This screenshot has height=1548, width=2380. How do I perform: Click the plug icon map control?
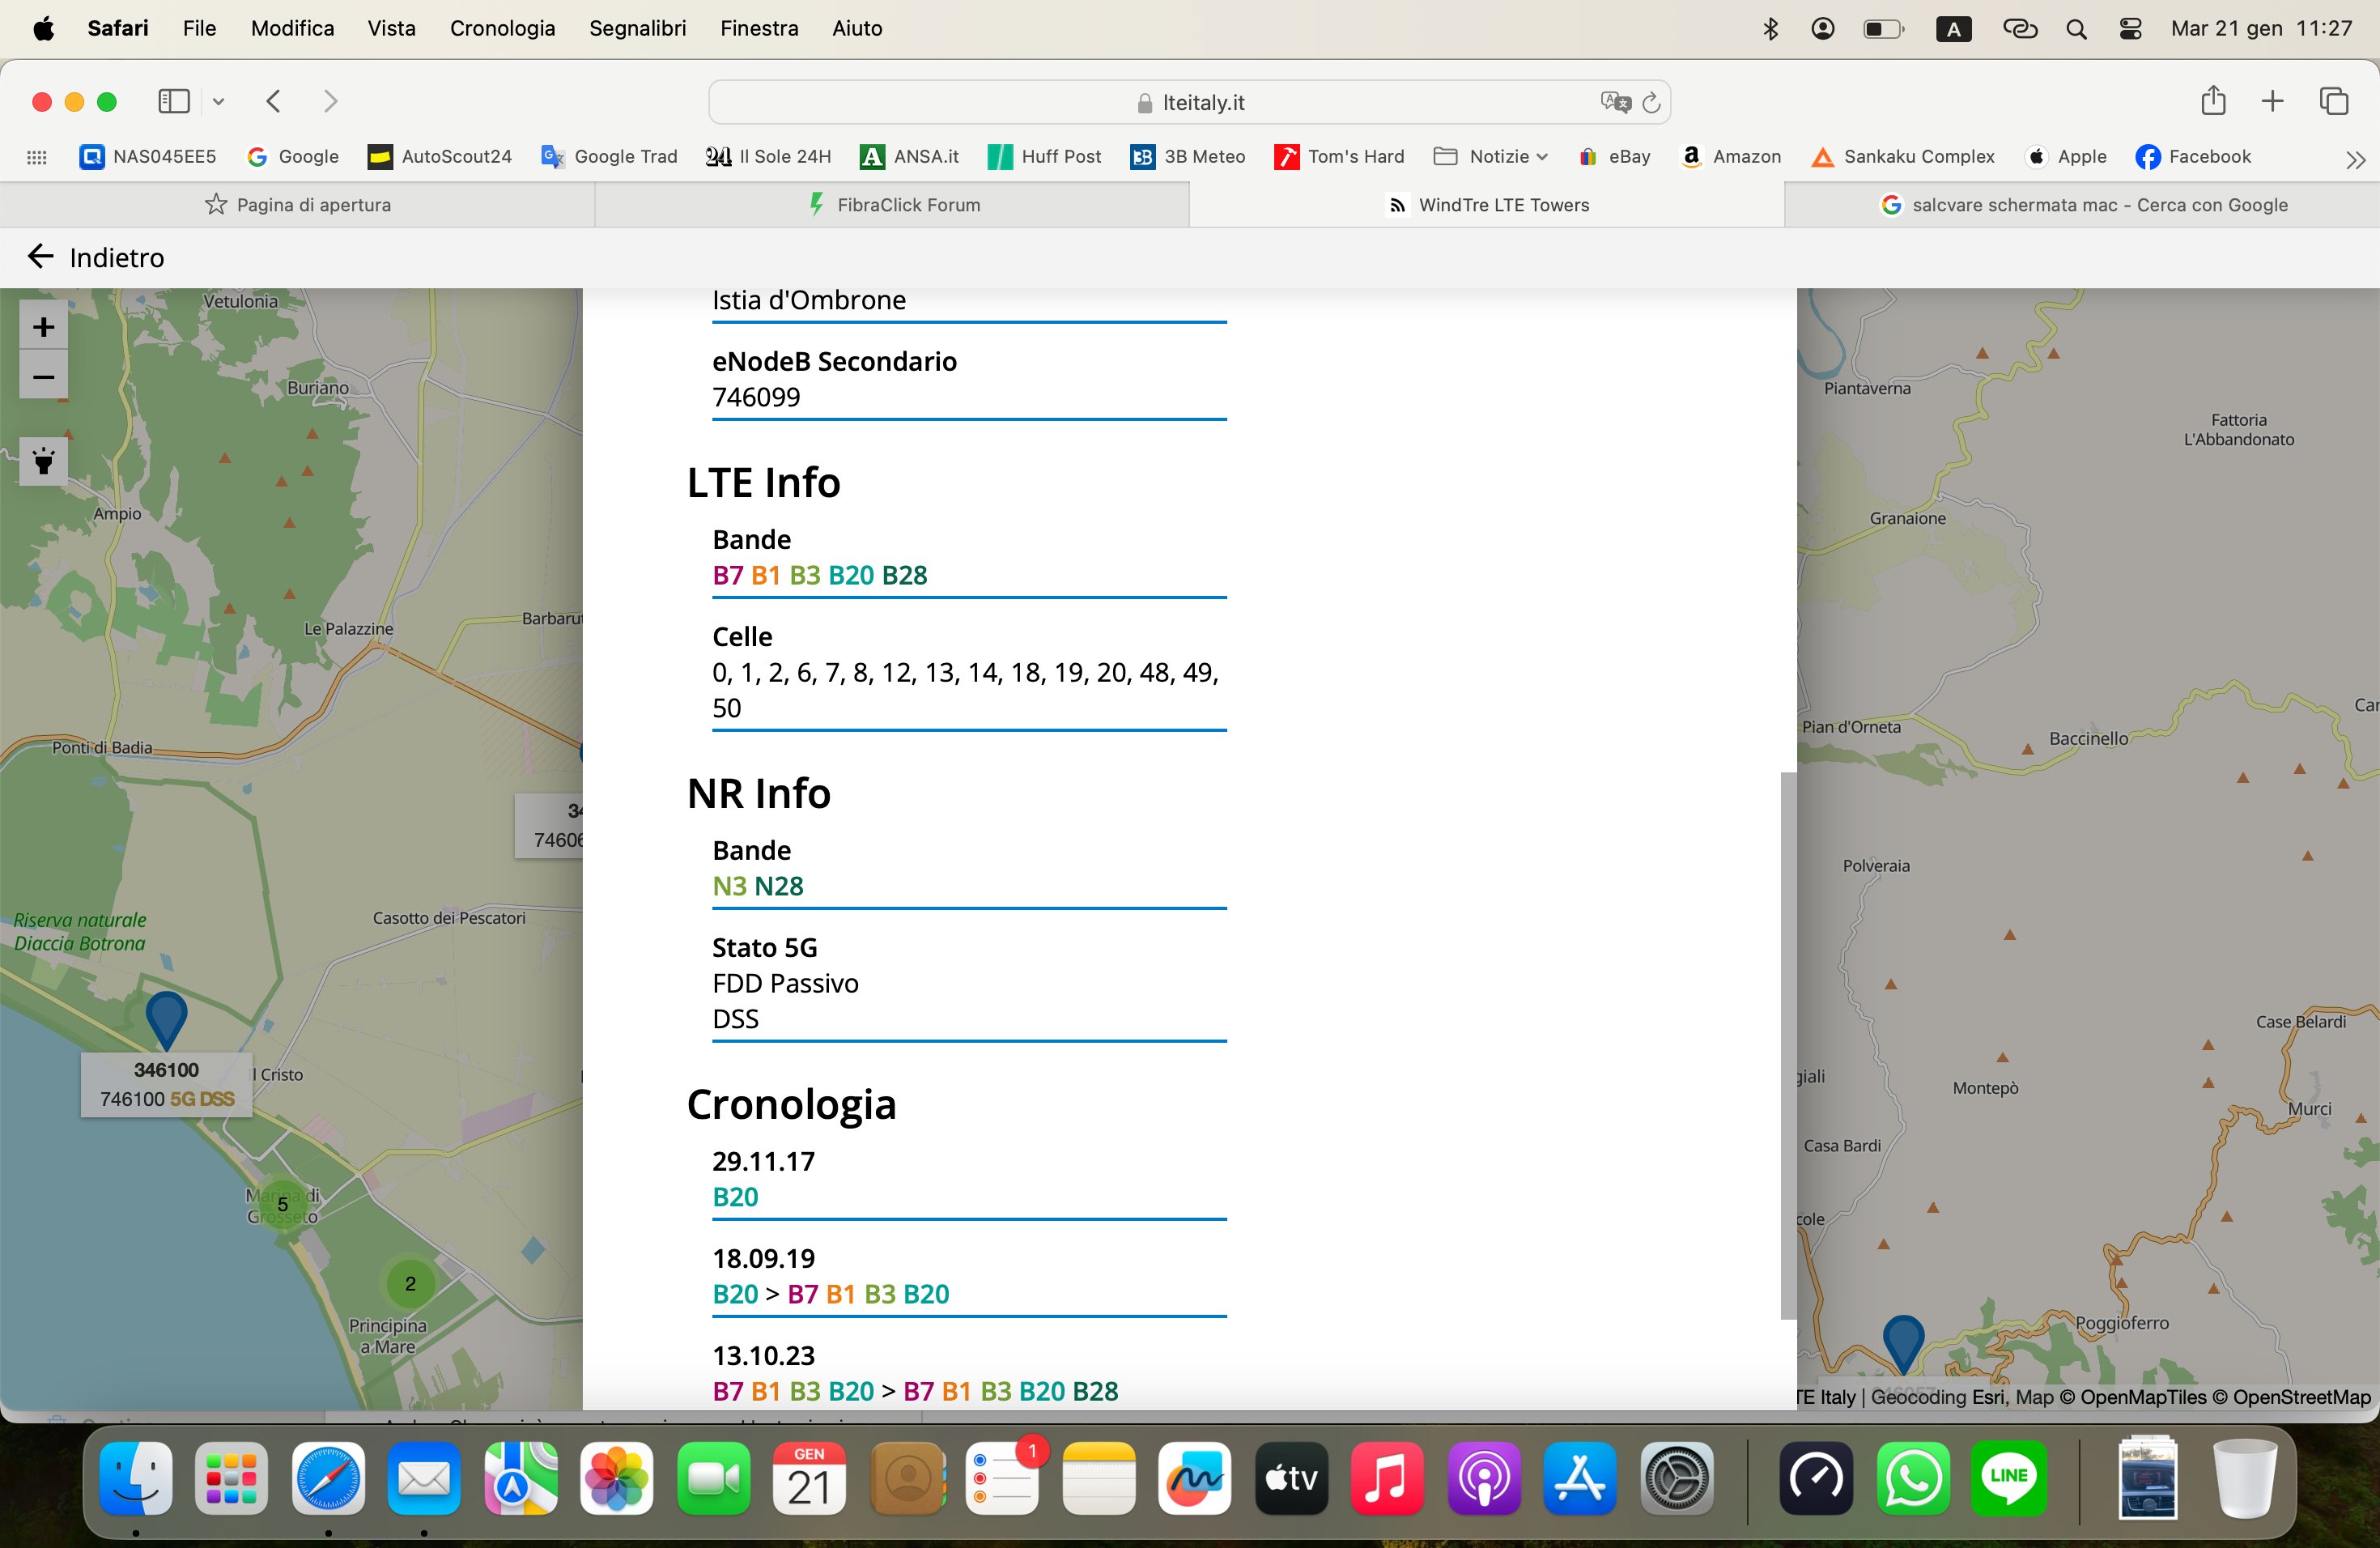pos(43,461)
